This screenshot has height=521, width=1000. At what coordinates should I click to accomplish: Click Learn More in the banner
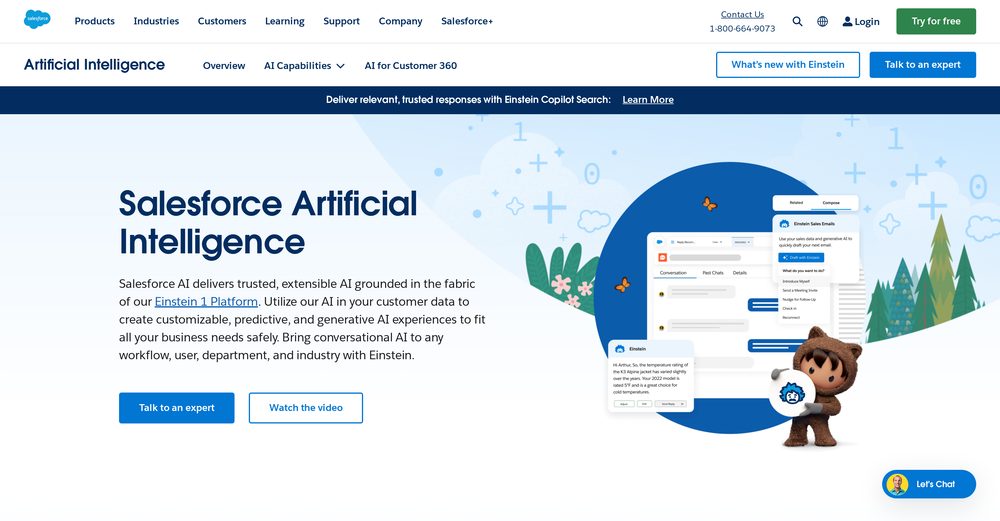tap(647, 100)
